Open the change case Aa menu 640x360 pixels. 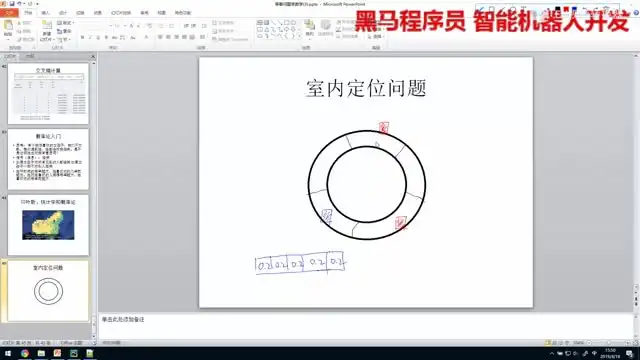tap(133, 38)
